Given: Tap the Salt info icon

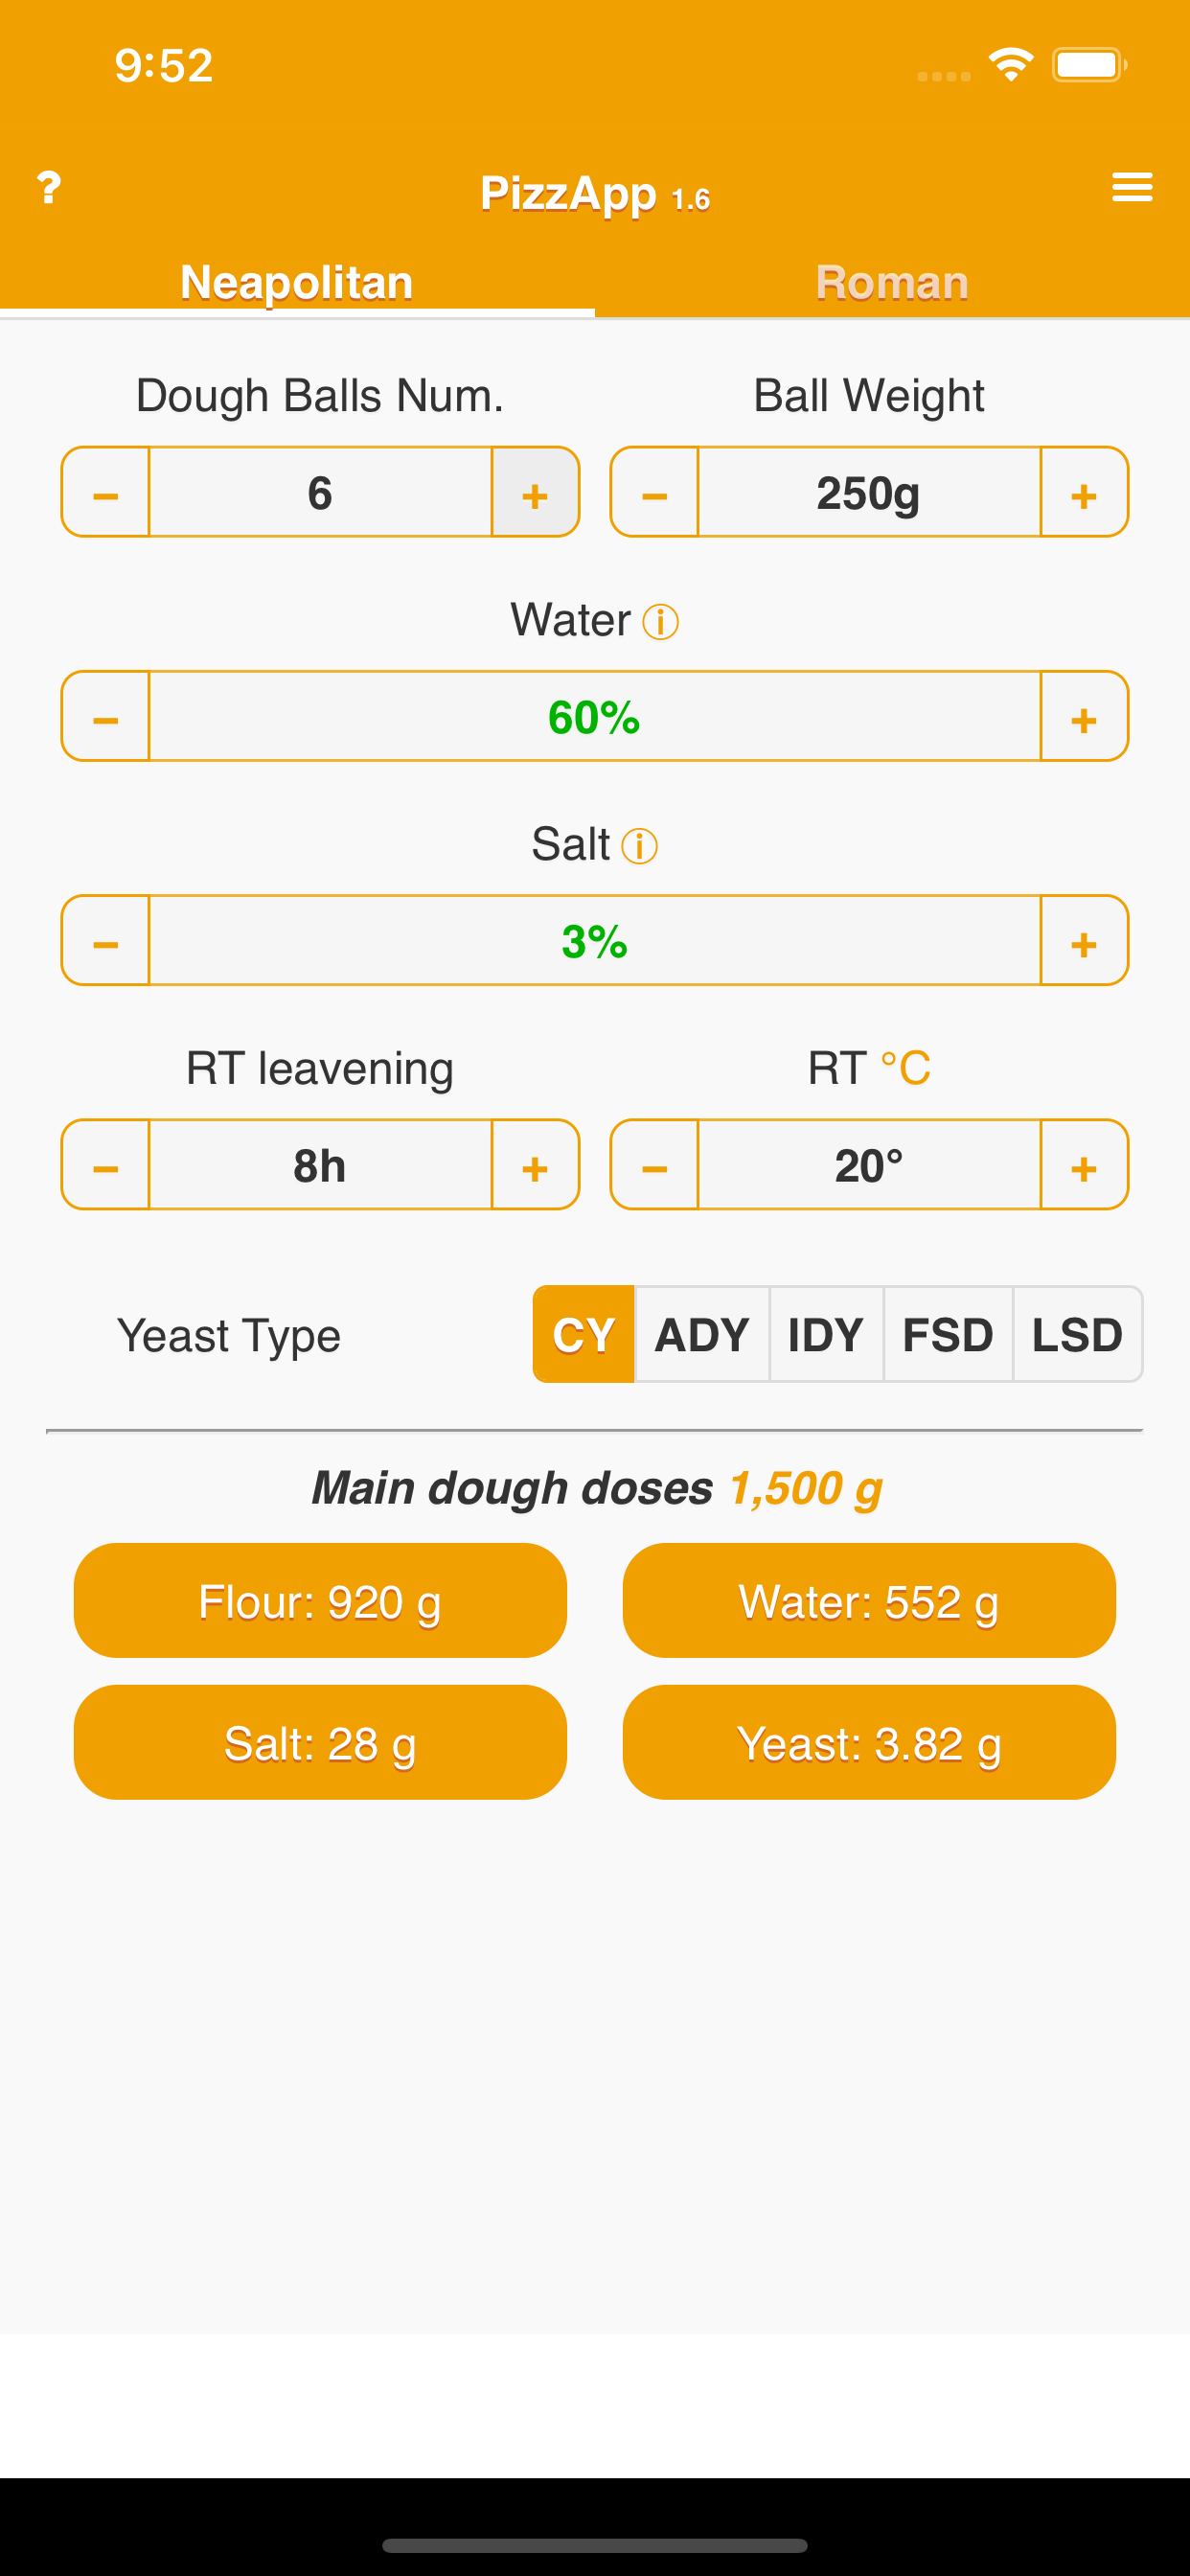Looking at the screenshot, I should (x=640, y=846).
